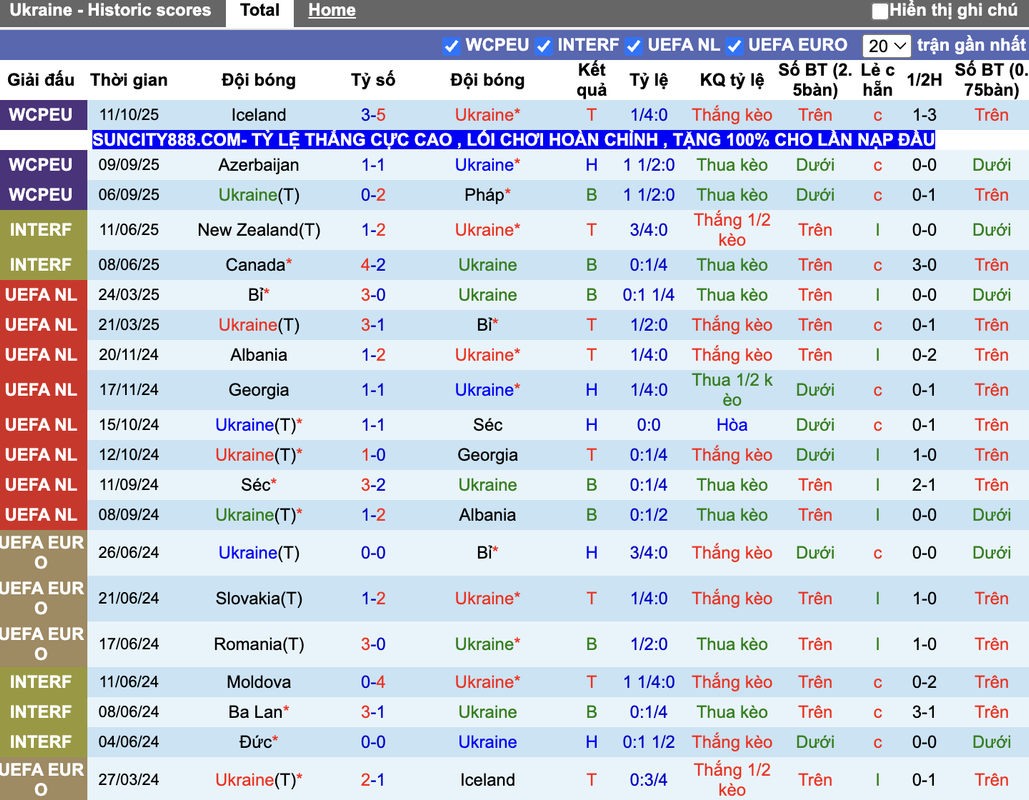Screen dimensions: 1029x800
Task: Click the date 21/03/25
Action: coord(129,325)
